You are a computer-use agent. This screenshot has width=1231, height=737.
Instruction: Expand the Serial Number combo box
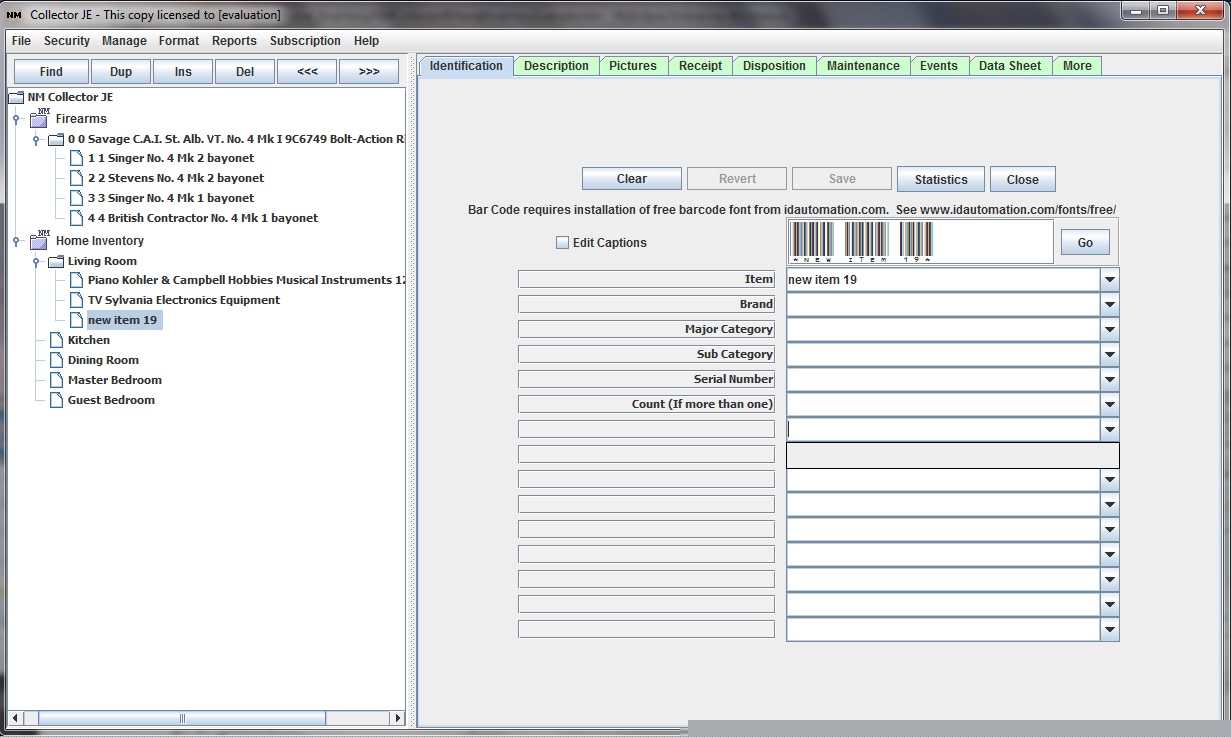(x=1109, y=380)
